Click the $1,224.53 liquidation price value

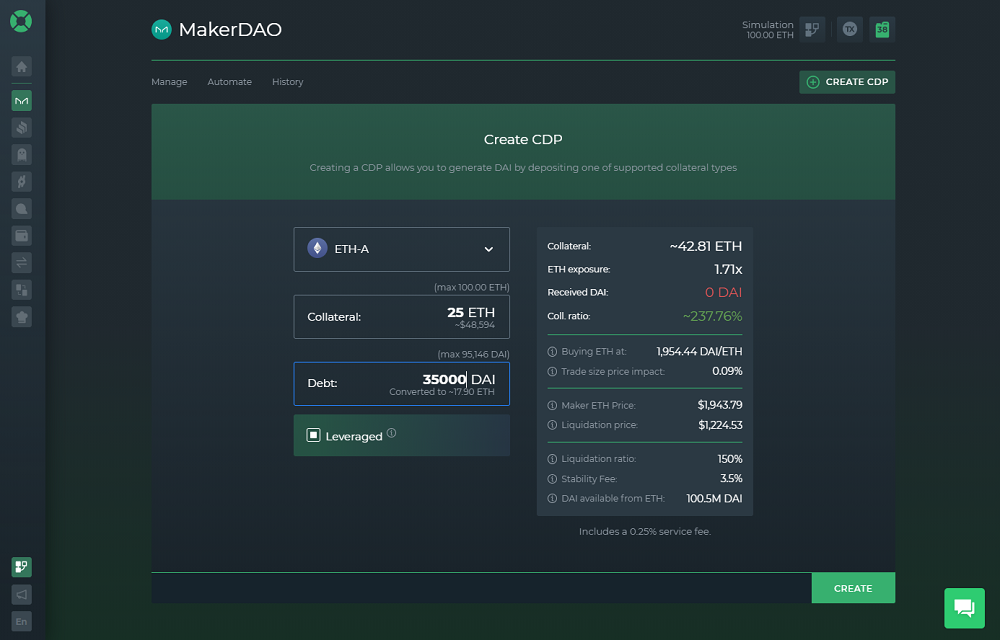(x=720, y=425)
